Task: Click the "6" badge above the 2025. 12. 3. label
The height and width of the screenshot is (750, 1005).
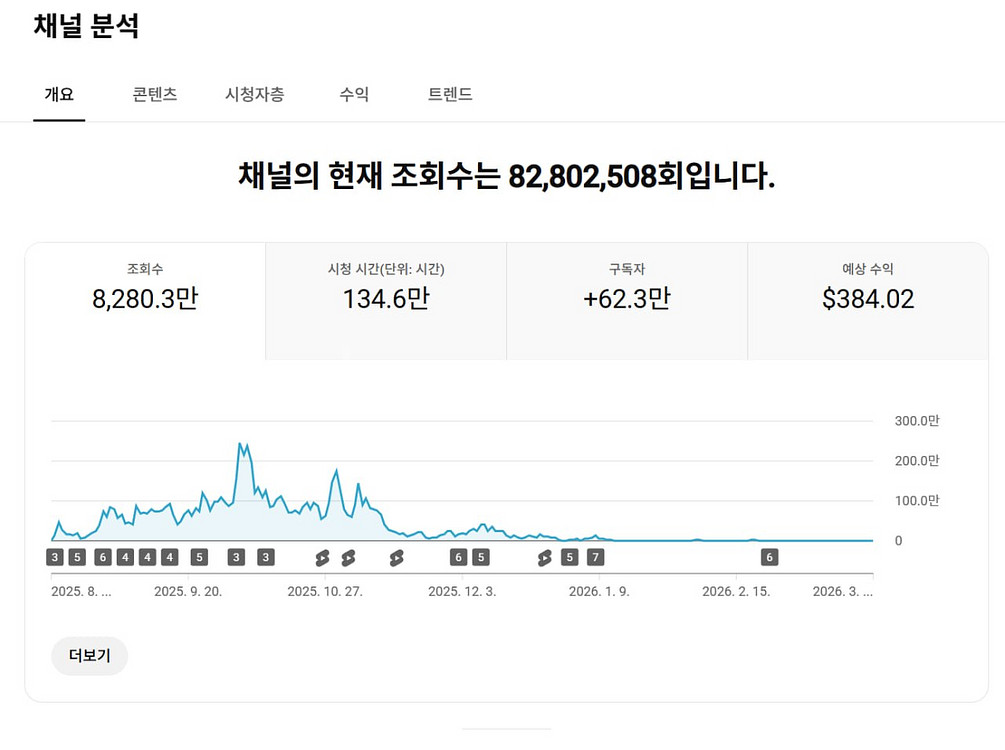Action: click(x=458, y=557)
